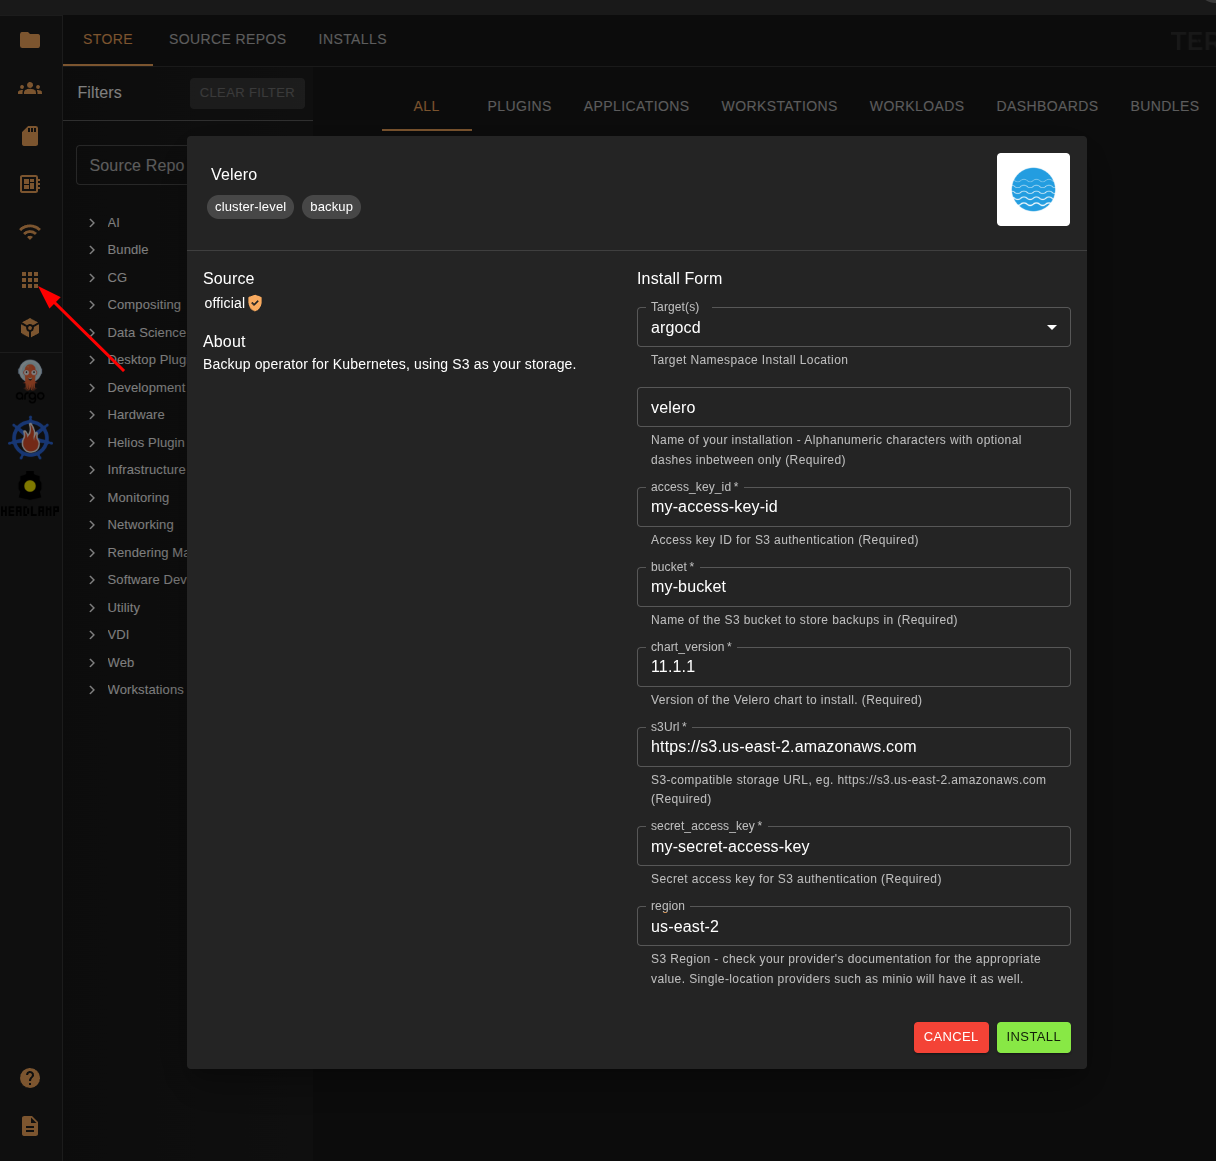This screenshot has width=1216, height=1161.
Task: Expand the Monitoring filter category
Action: [x=138, y=497]
